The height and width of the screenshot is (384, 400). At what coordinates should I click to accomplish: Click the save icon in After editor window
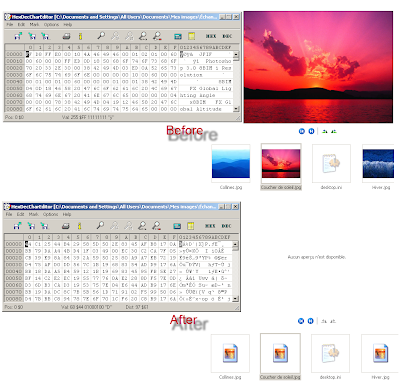(31, 226)
